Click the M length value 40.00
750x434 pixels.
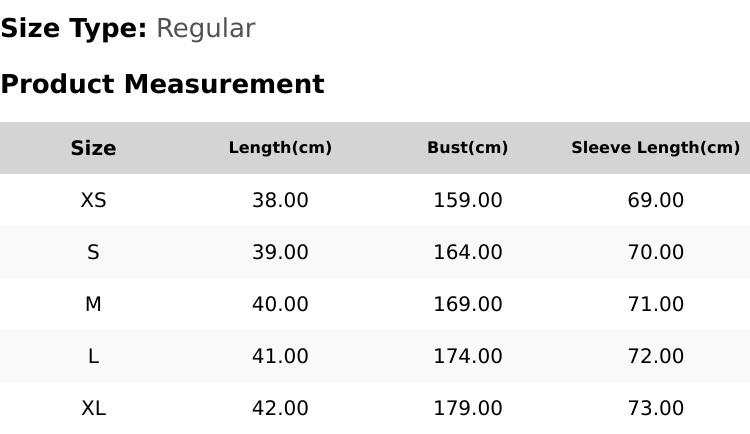[x=280, y=304]
